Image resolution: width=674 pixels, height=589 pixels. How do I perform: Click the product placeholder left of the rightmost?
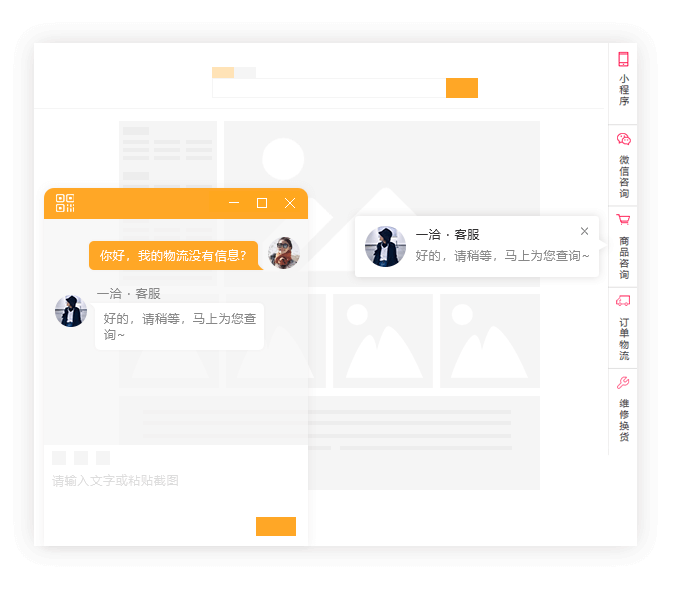(383, 341)
